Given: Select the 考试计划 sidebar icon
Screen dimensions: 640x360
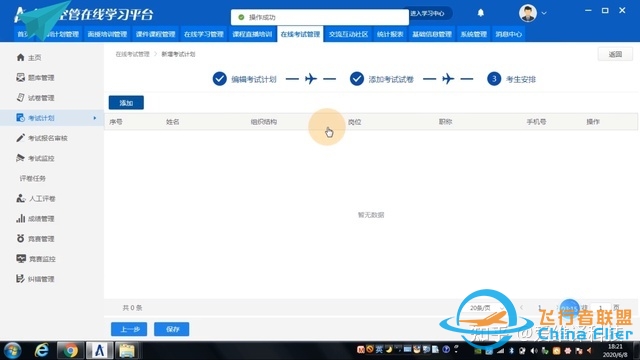Looking at the screenshot, I should pyautogui.click(x=20, y=118).
